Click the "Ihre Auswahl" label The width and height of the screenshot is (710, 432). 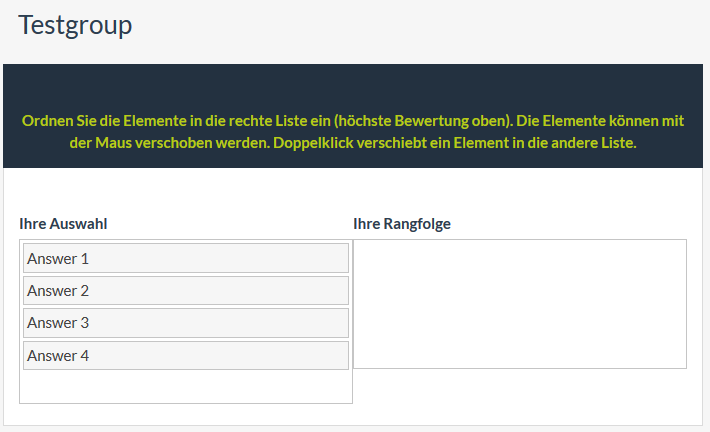click(x=63, y=224)
